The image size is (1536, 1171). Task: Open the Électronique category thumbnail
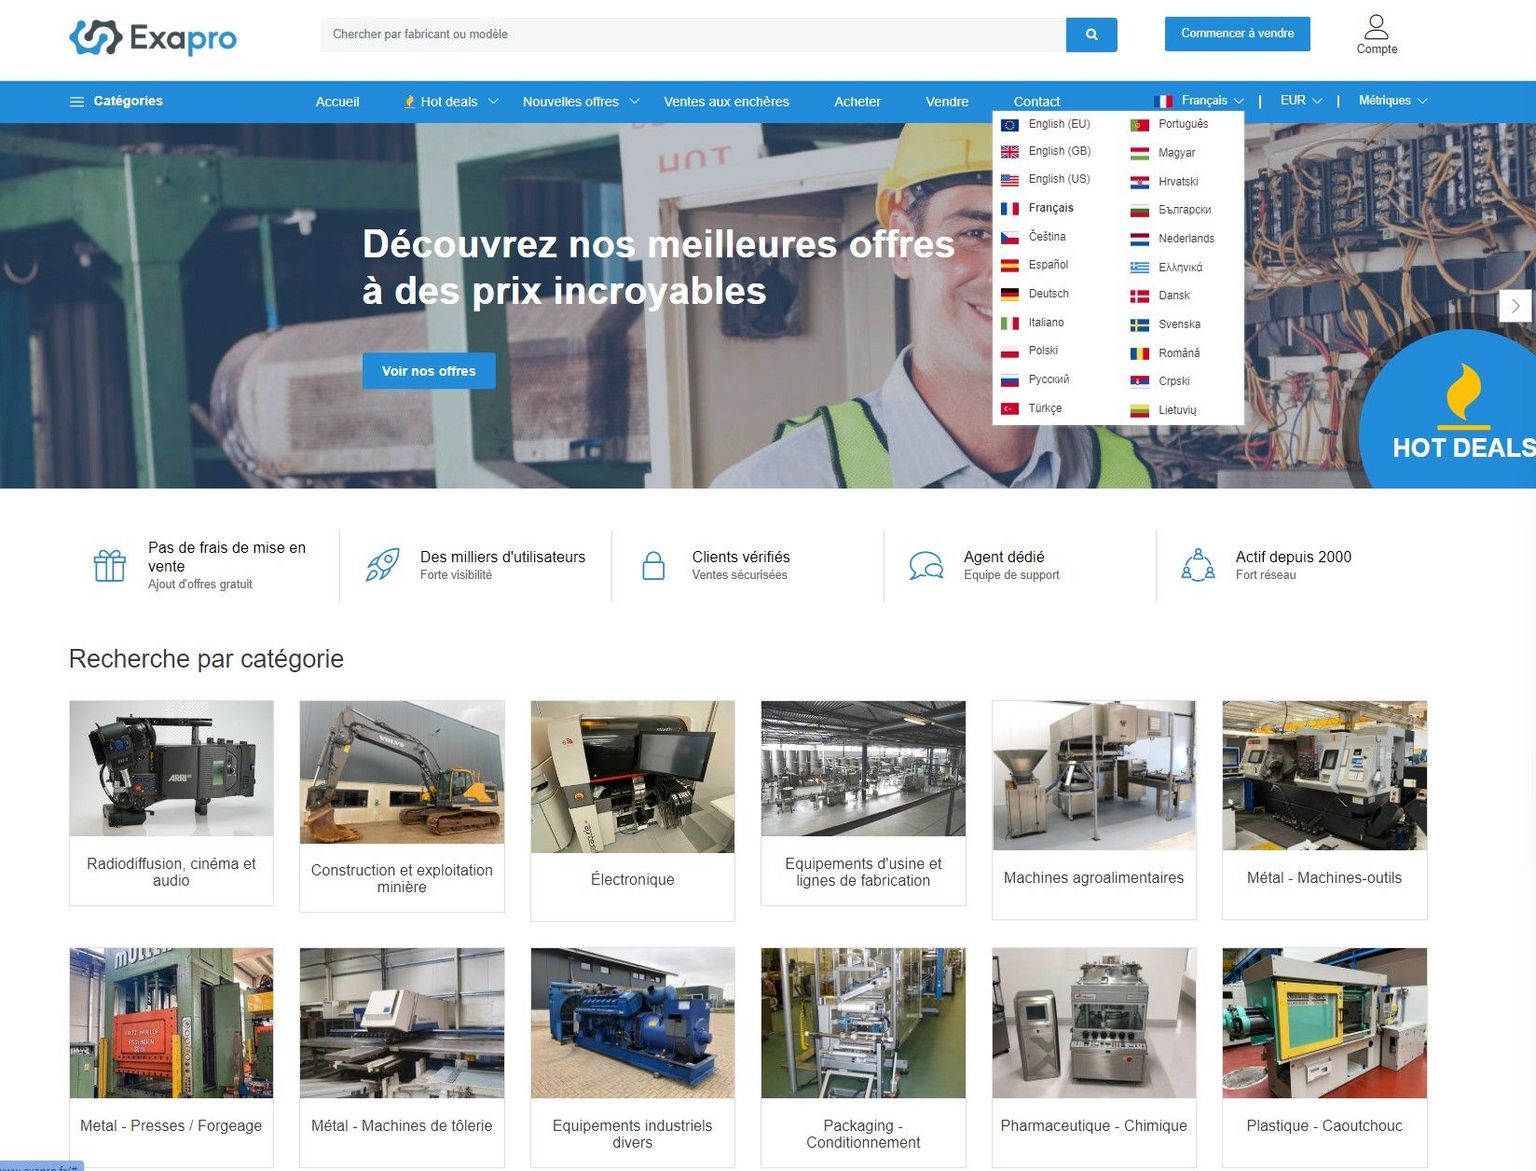632,777
